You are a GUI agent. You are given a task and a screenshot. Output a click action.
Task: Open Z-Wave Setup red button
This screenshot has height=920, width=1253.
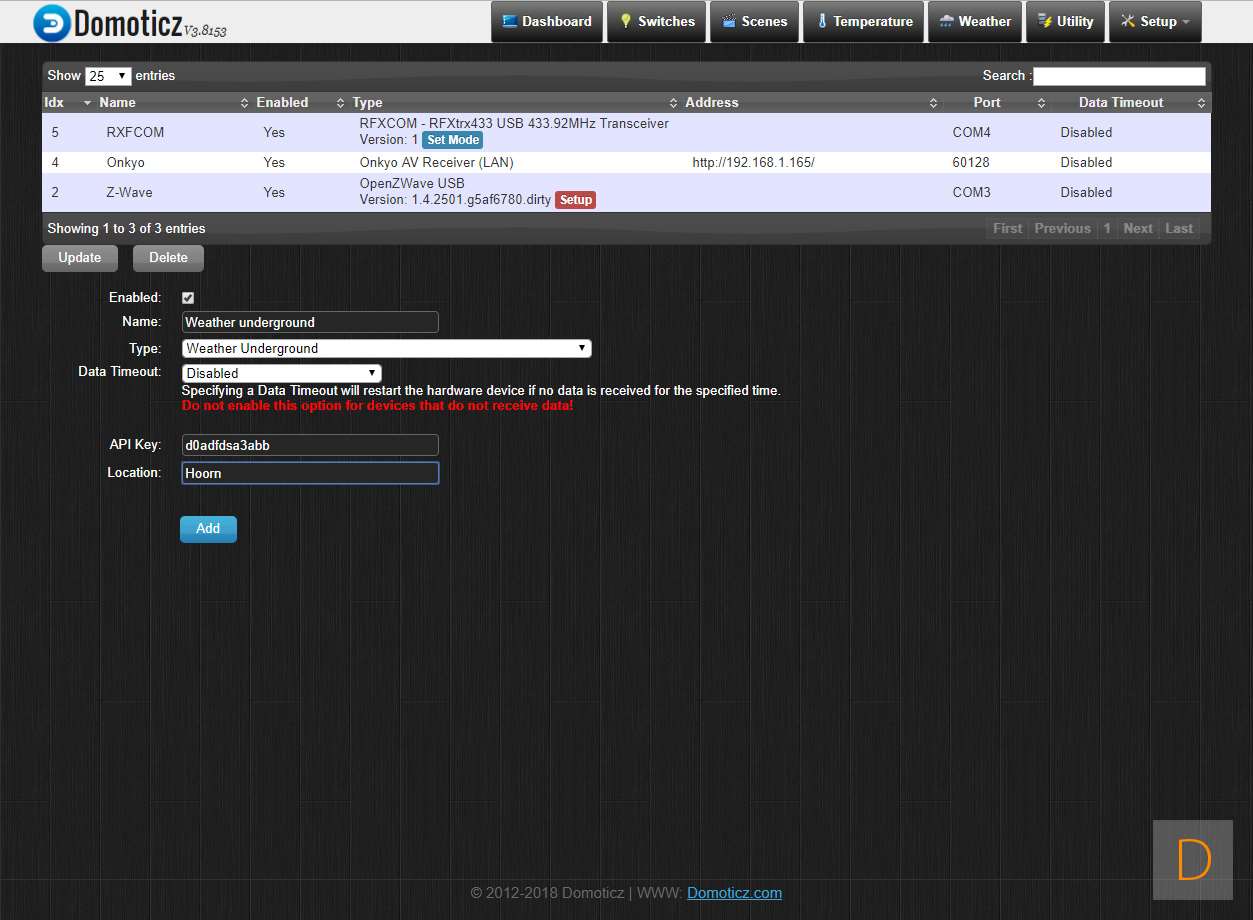coord(575,200)
